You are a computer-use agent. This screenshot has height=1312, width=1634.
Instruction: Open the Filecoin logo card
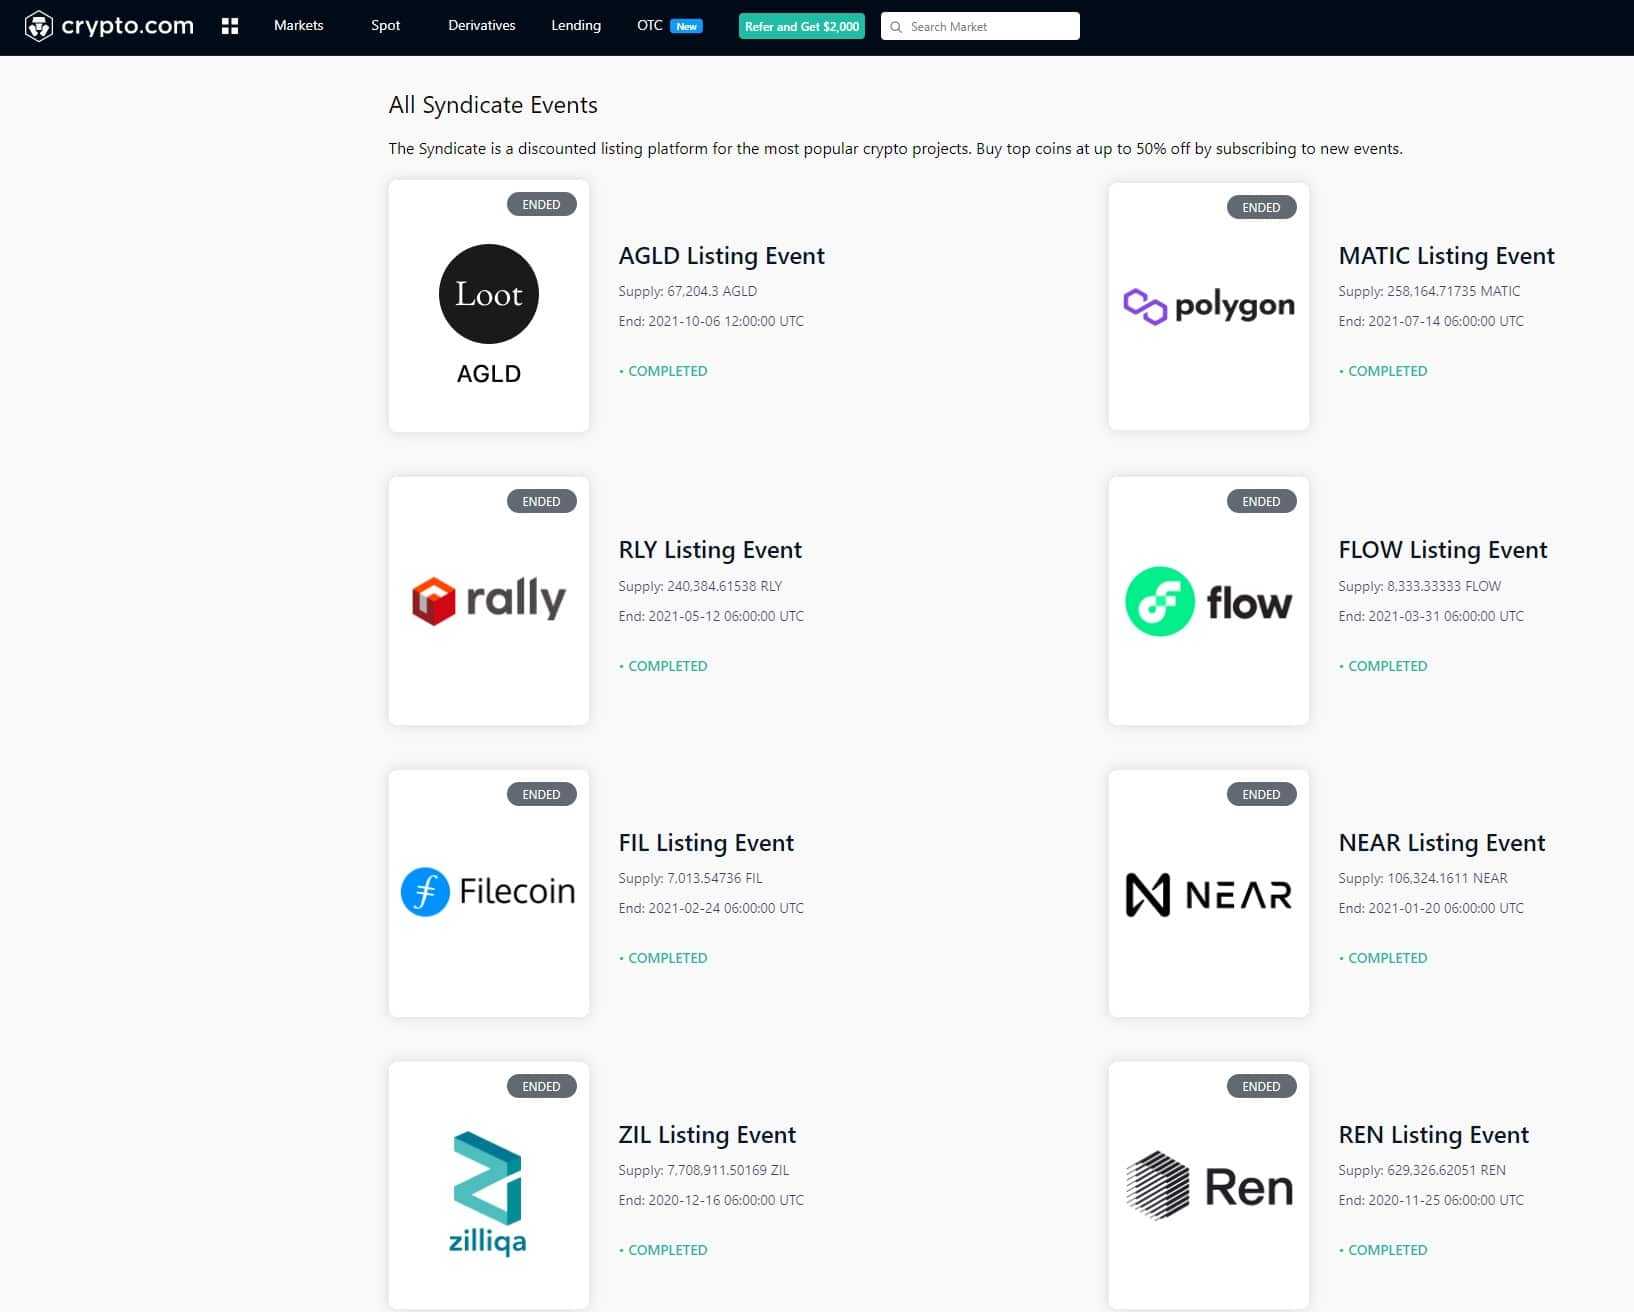click(x=489, y=893)
